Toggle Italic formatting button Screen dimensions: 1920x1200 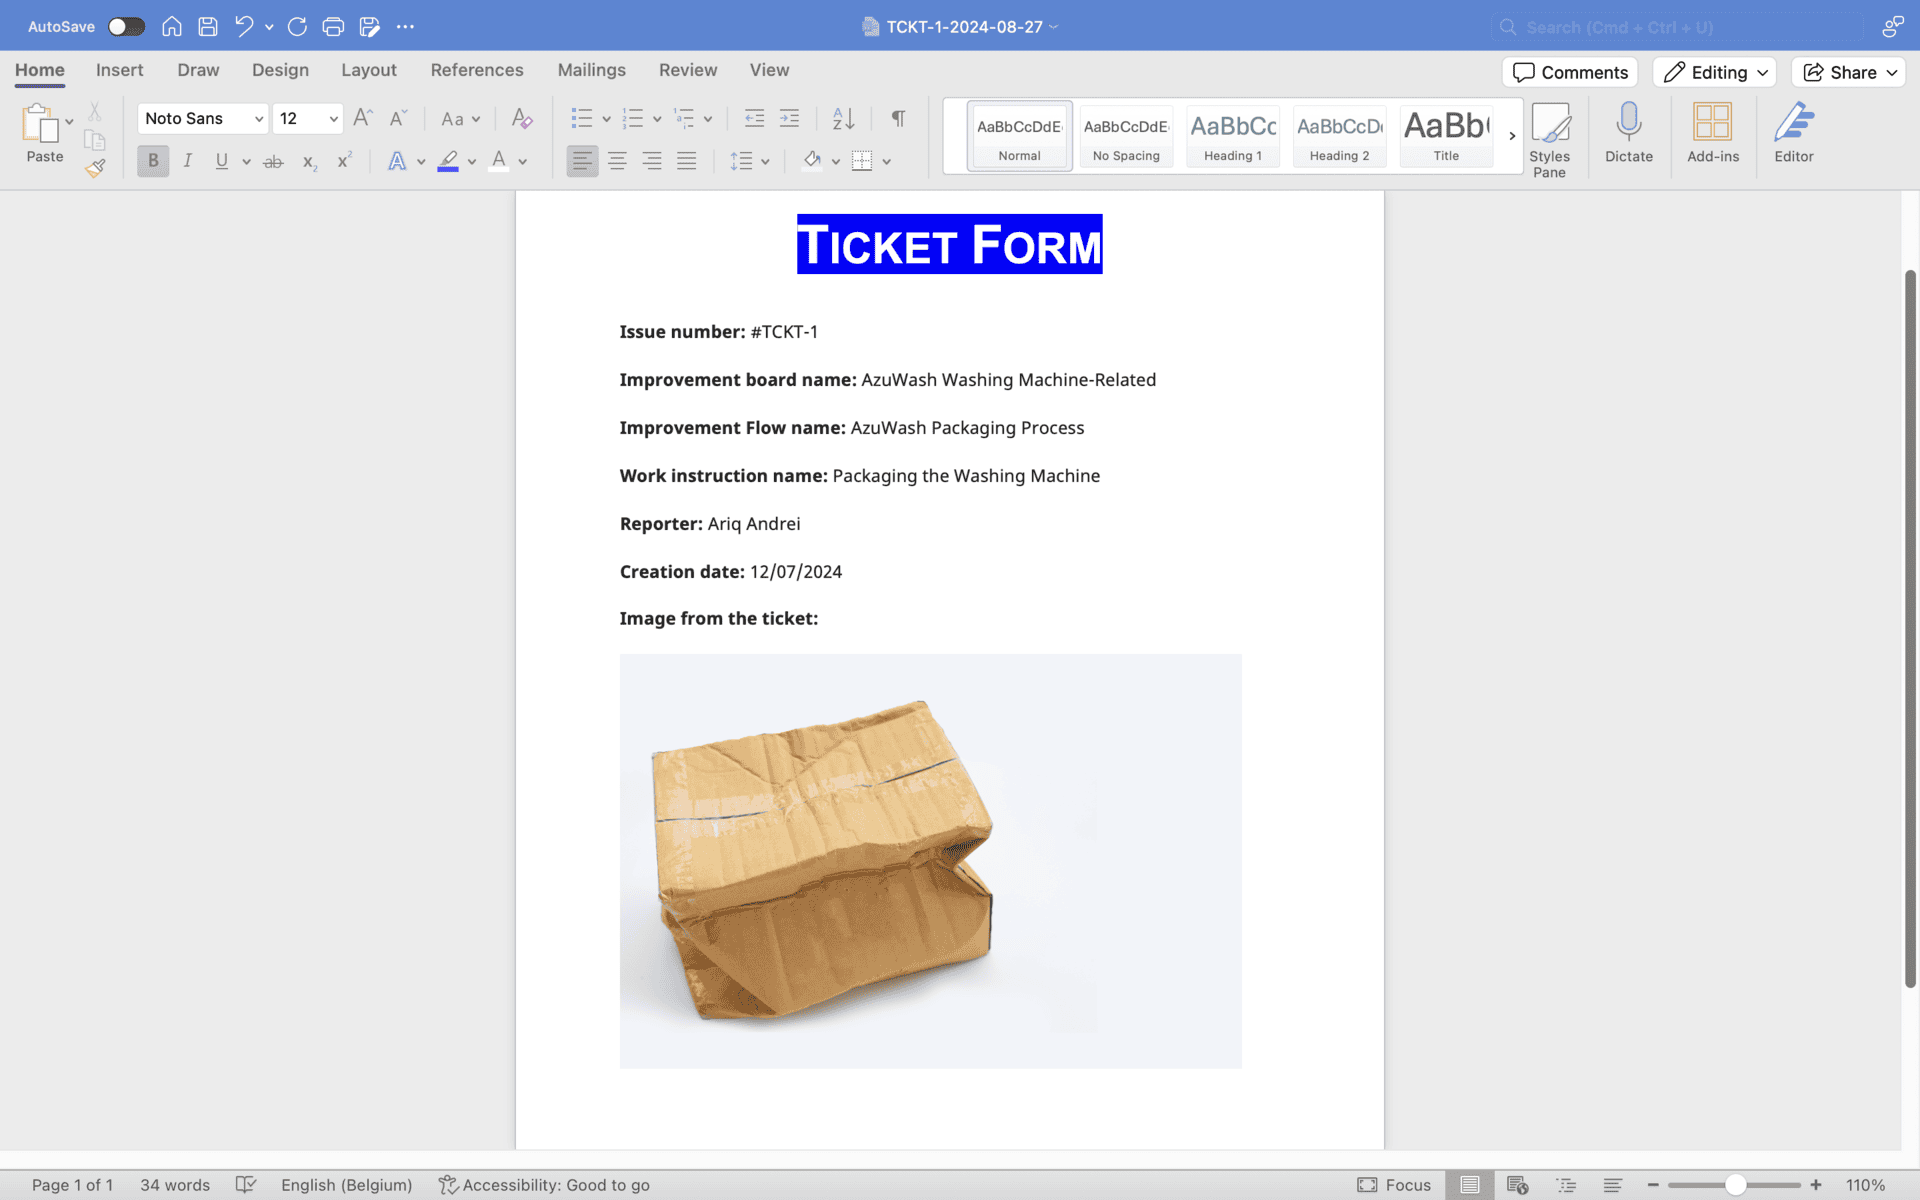coord(187,161)
